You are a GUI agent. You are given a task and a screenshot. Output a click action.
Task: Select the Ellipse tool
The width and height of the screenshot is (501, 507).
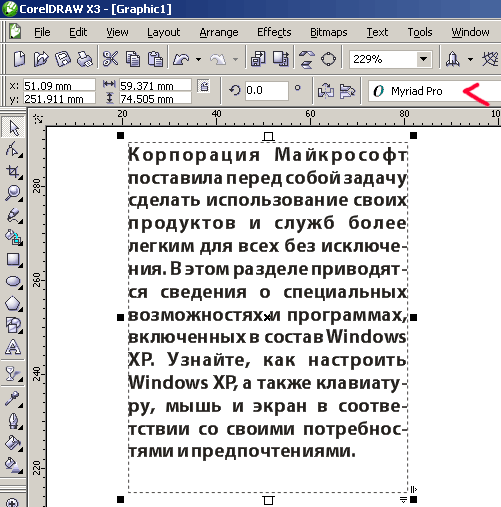point(13,281)
